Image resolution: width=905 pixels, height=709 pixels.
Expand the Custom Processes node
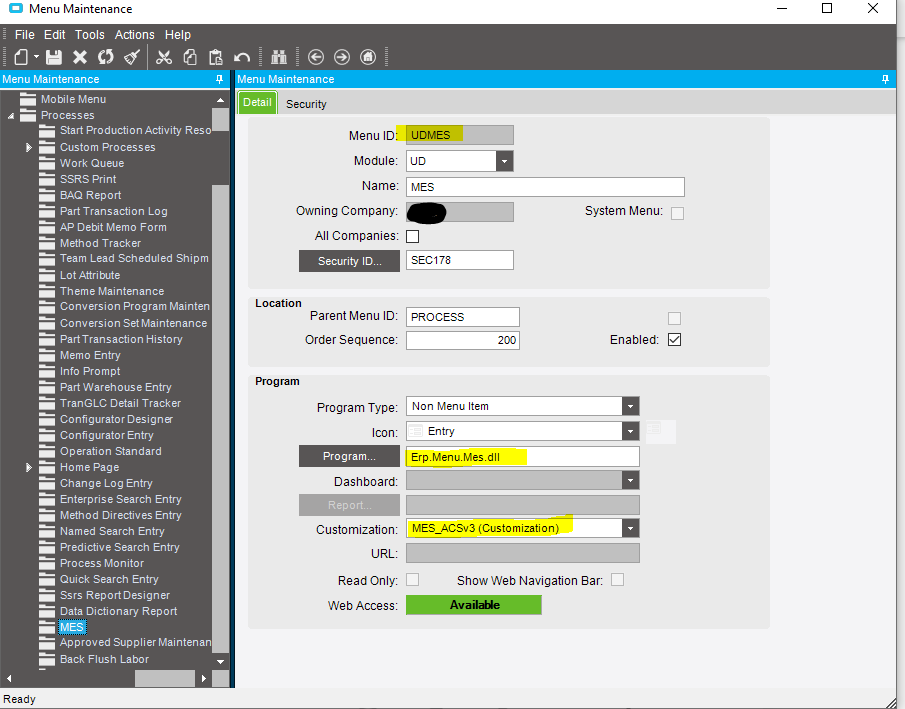click(29, 147)
